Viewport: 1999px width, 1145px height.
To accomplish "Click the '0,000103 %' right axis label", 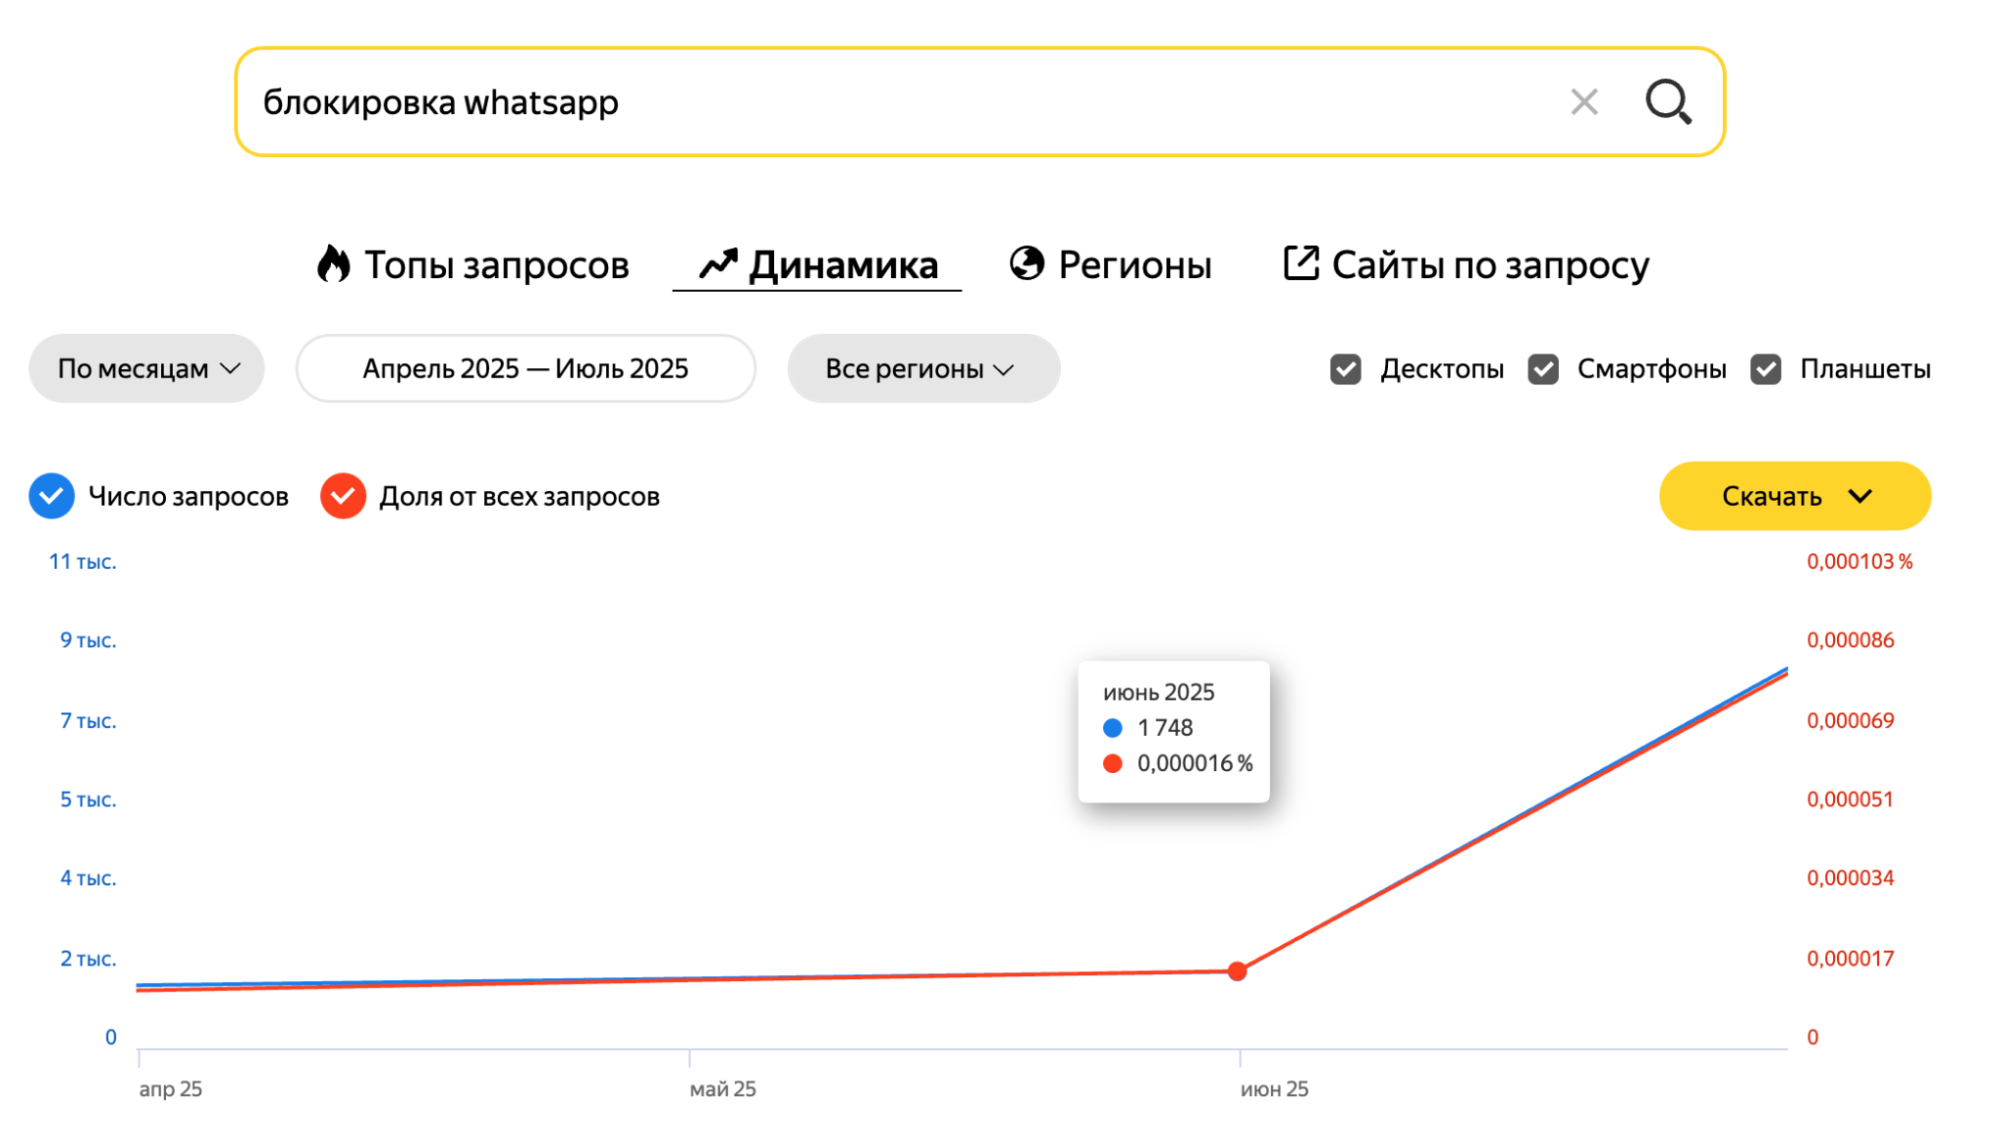I will coord(1859,562).
